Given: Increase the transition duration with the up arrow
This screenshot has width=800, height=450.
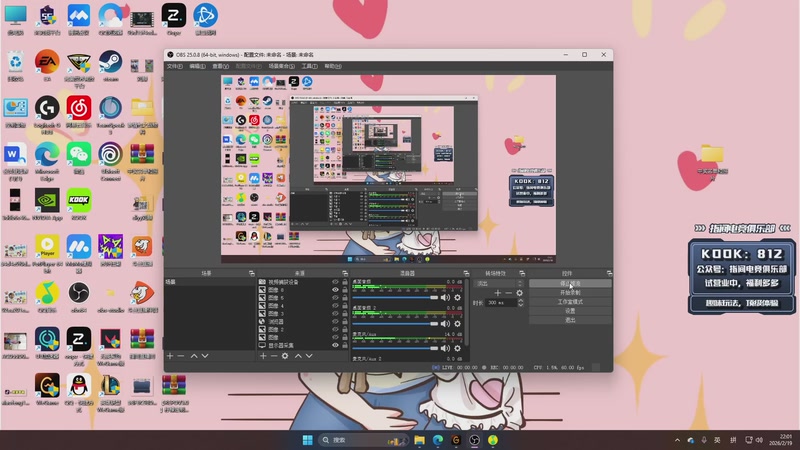Looking at the screenshot, I should [520, 301].
